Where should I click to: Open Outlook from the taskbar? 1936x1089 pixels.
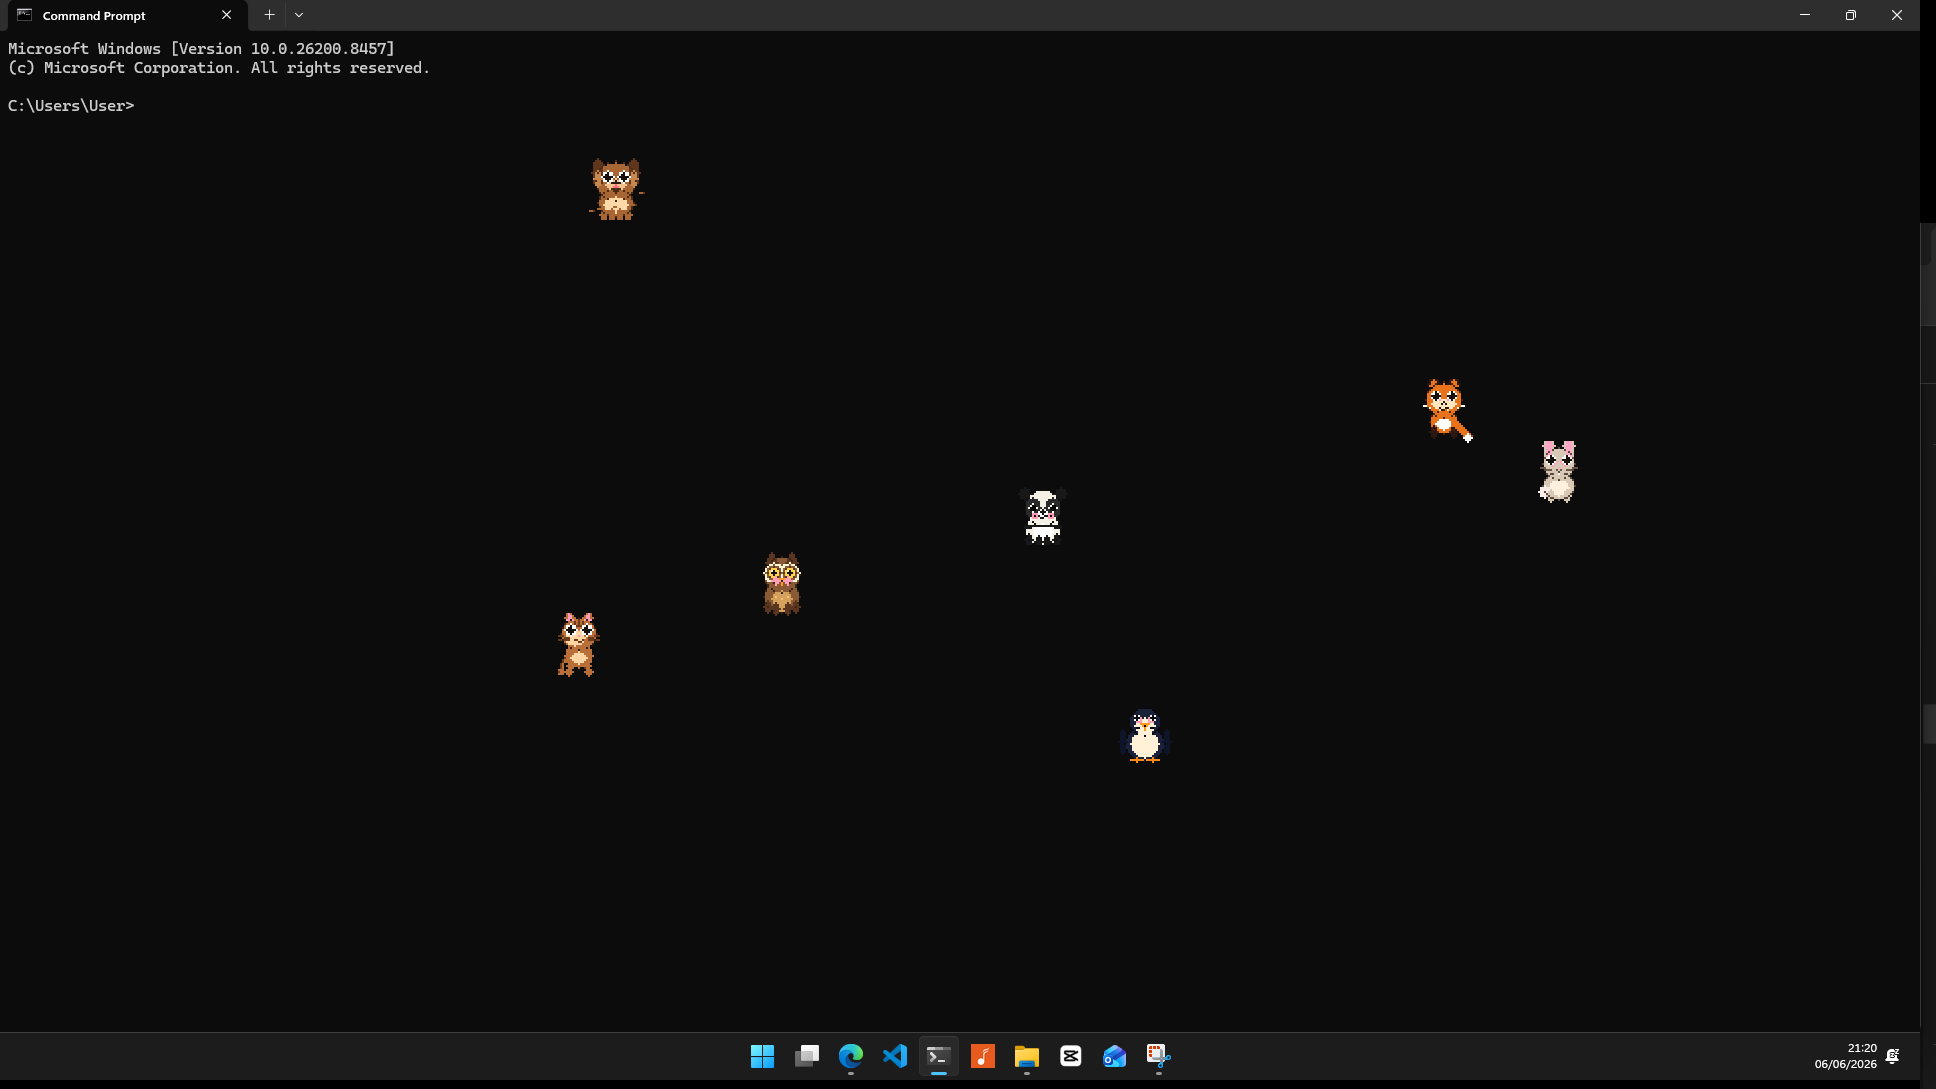point(1115,1056)
